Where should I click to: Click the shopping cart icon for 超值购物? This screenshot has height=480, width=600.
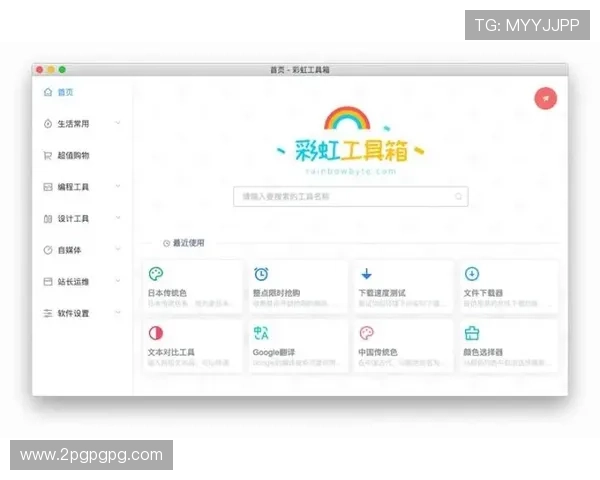pyautogui.click(x=48, y=155)
